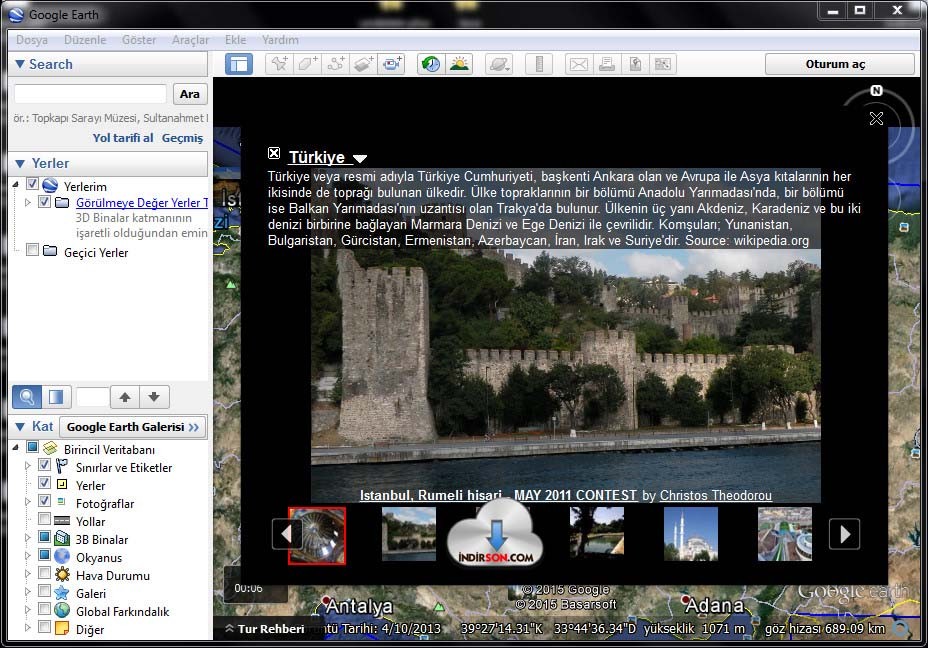
Task: Show sunlight across the landscape
Action: pos(459,64)
